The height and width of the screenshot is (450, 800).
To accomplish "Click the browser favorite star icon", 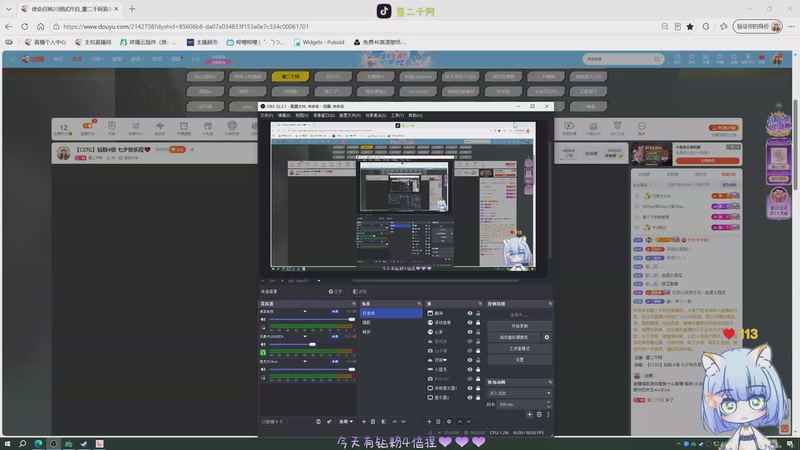I will (x=690, y=27).
